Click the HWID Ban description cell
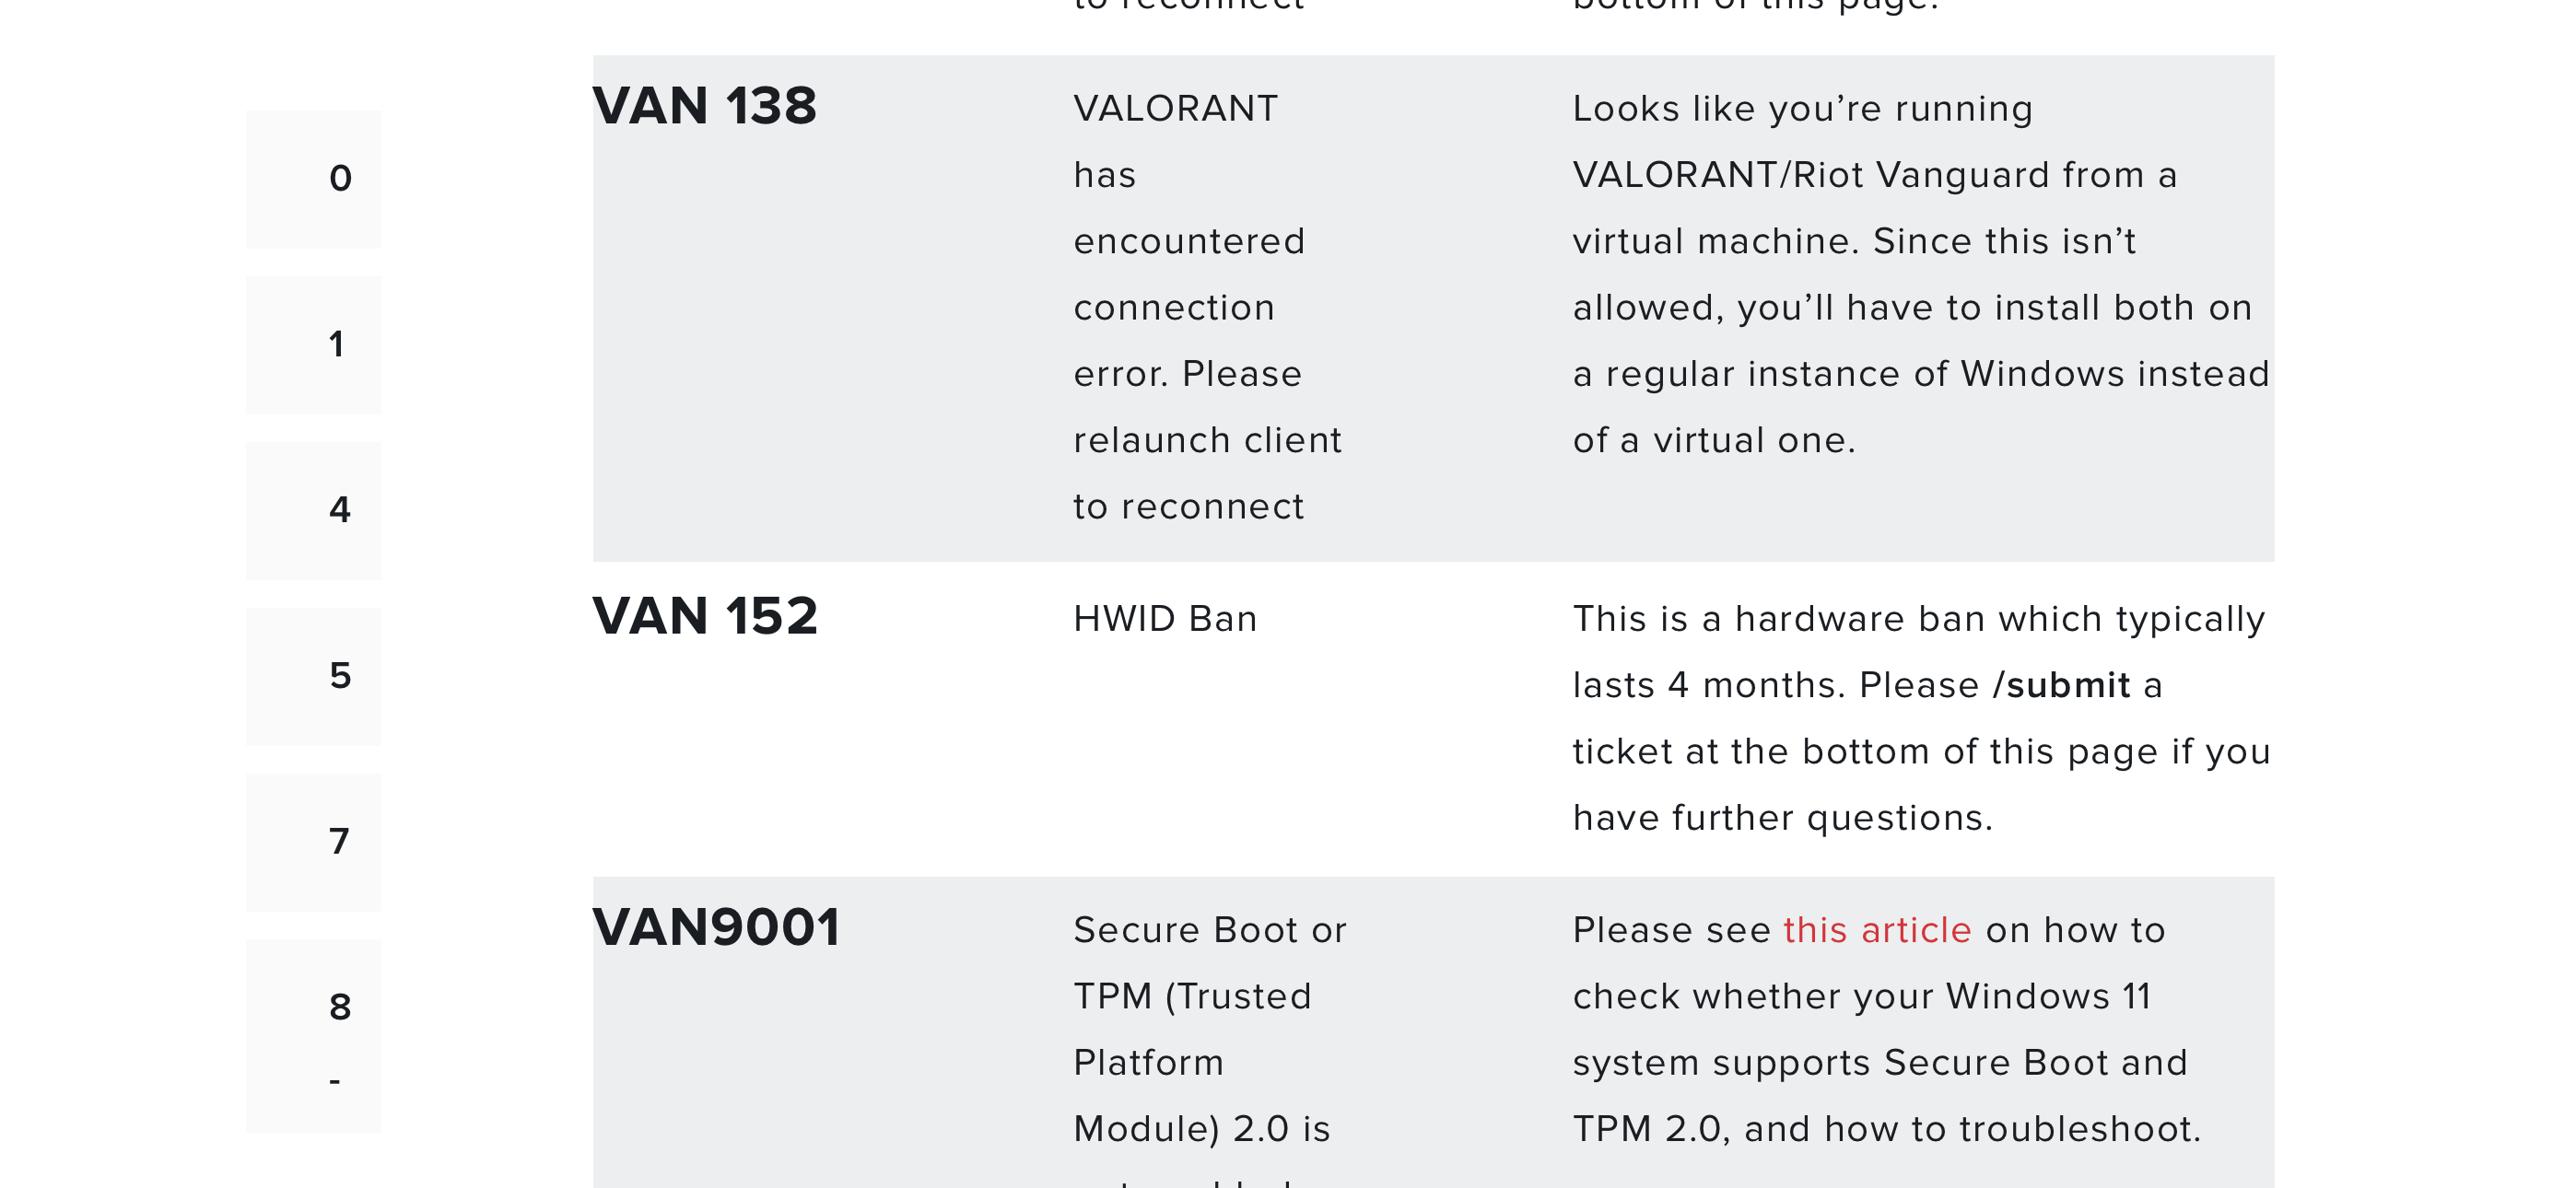Image resolution: width=2576 pixels, height=1188 pixels. (x=1165, y=619)
